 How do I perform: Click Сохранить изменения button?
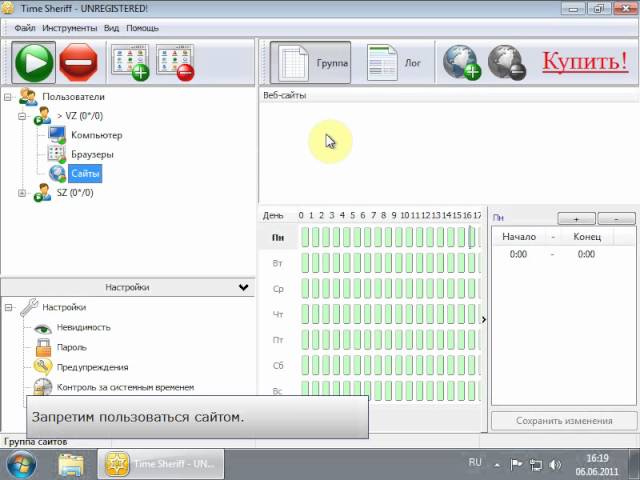(x=564, y=421)
